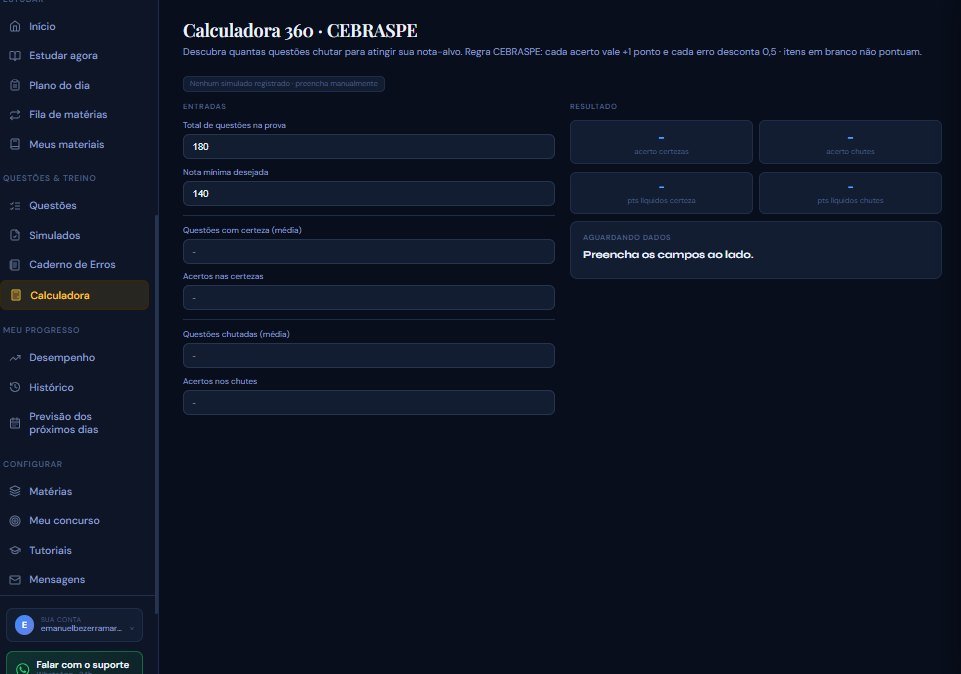This screenshot has width=961, height=674.
Task: Open Simulados page
Action: (x=75, y=235)
